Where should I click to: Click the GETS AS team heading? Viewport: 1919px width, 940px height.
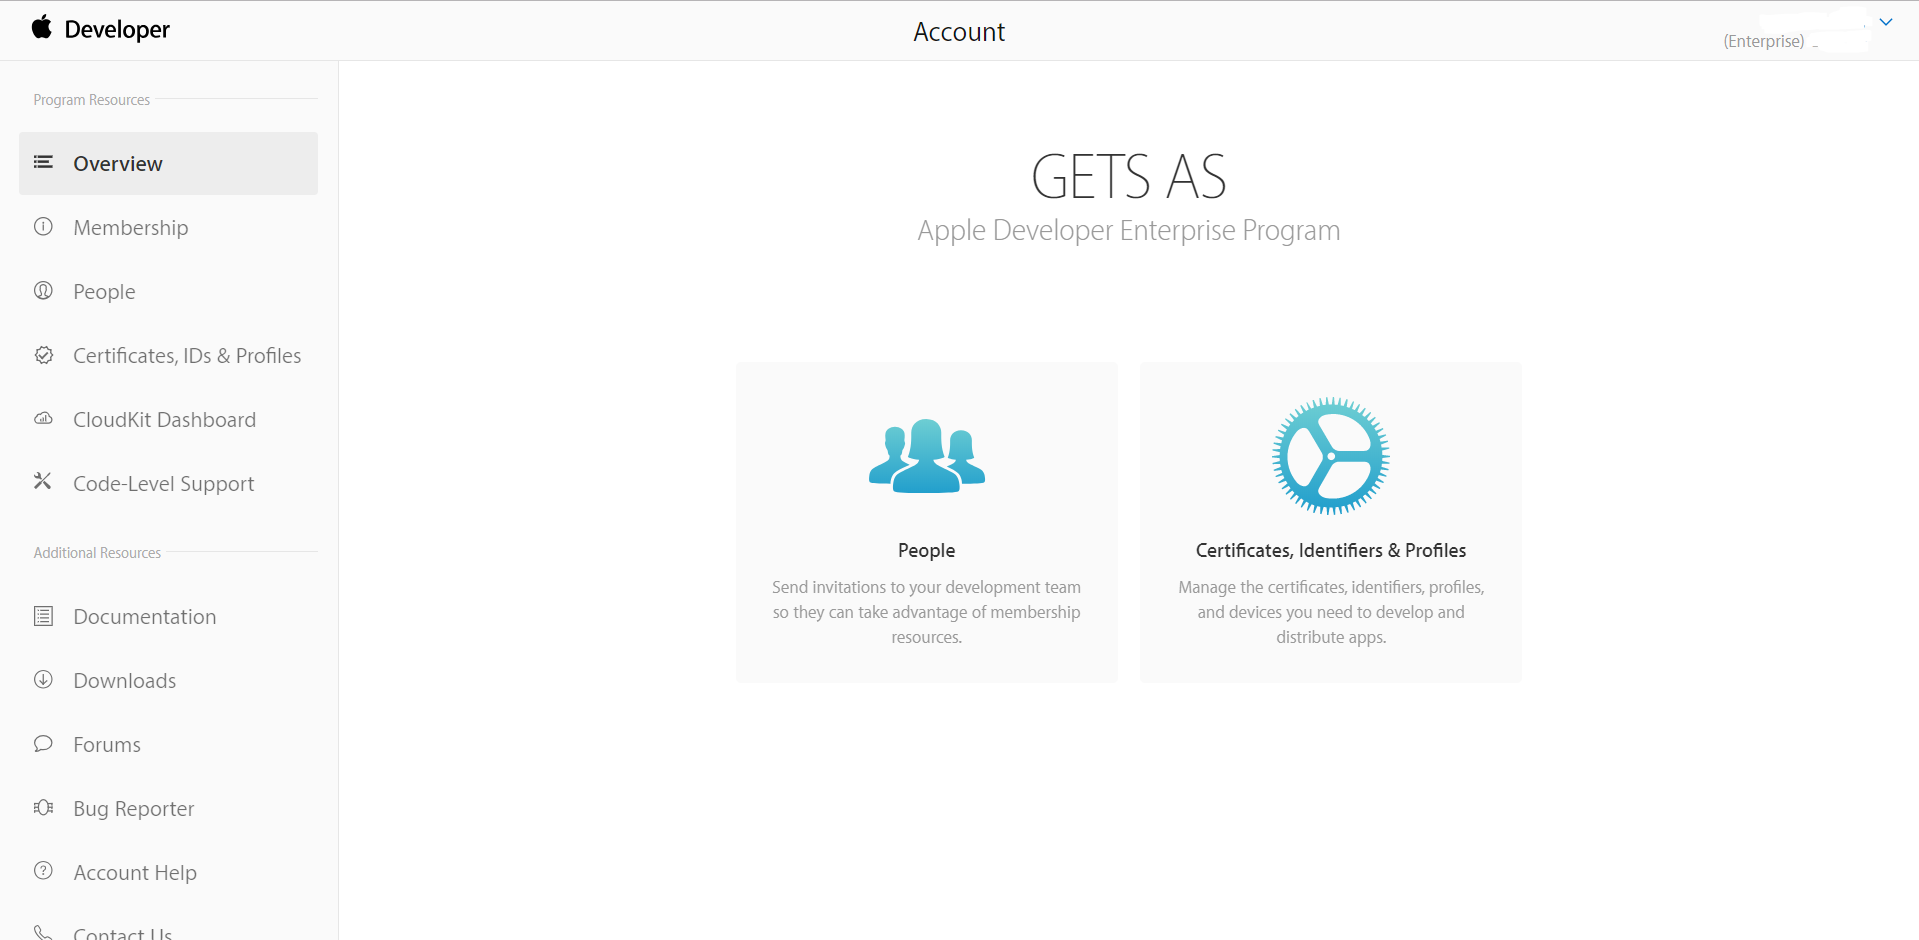point(1129,177)
